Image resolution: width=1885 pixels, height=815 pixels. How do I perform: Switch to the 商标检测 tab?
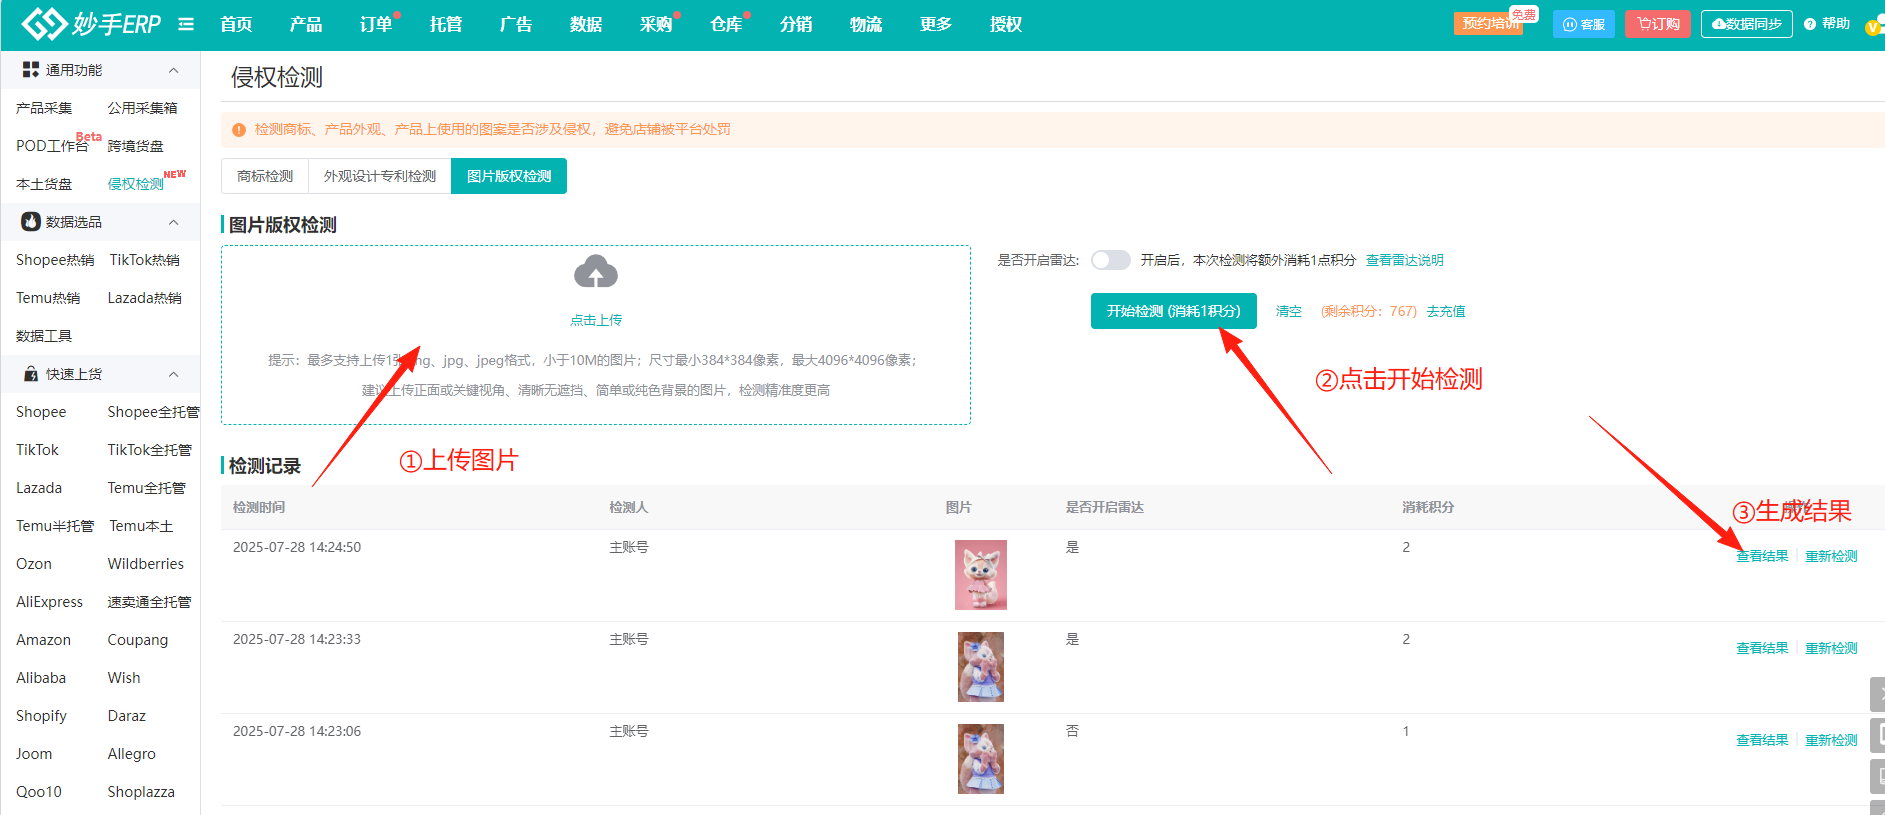click(x=265, y=176)
